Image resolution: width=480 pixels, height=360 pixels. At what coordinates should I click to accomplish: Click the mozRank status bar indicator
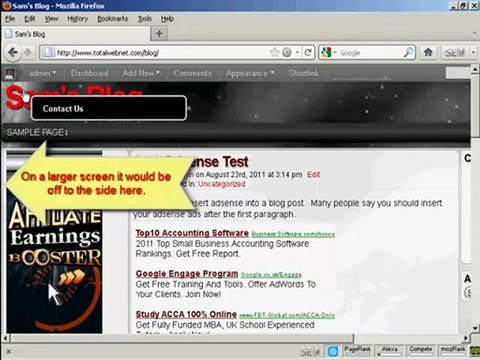tap(453, 351)
